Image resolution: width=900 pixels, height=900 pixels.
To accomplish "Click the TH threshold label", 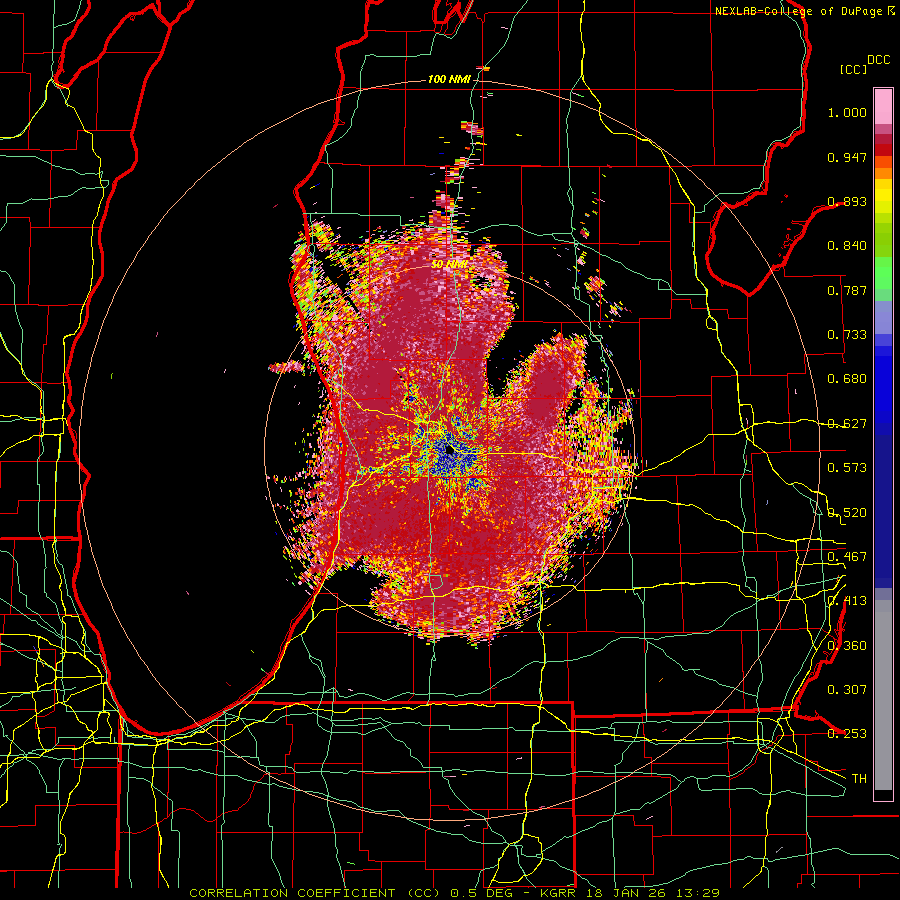I will [859, 778].
